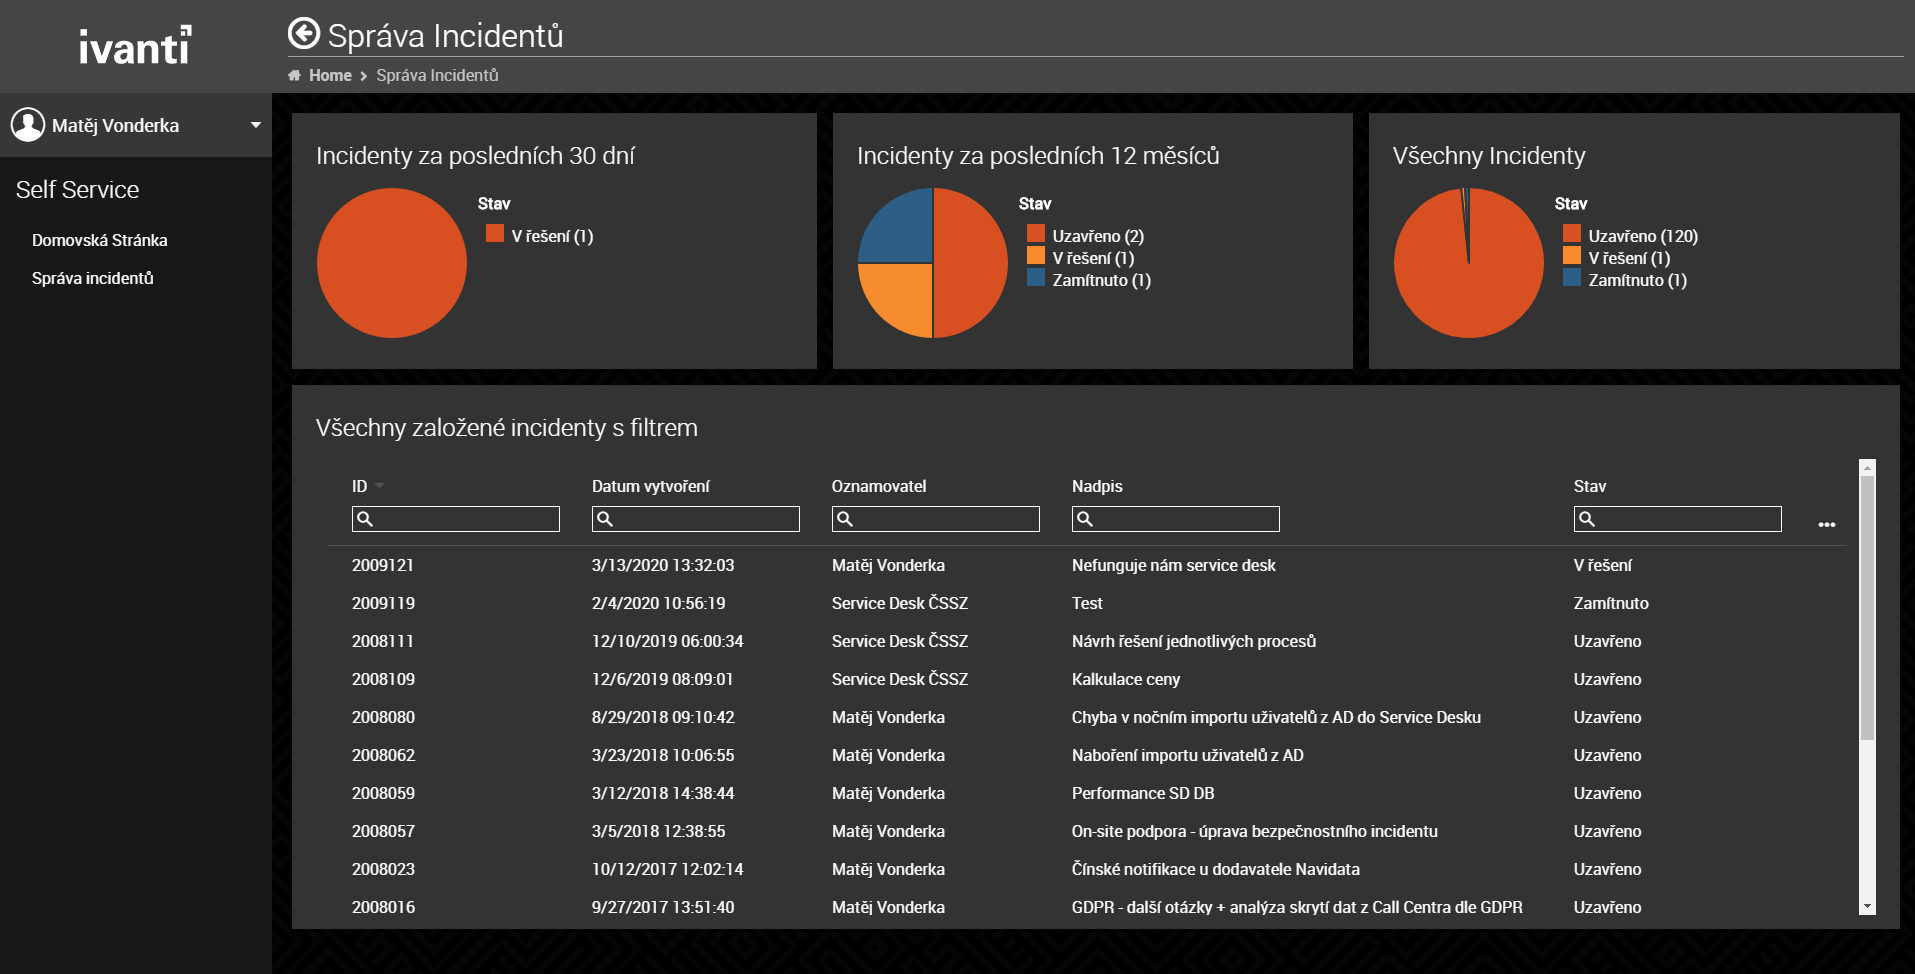The height and width of the screenshot is (974, 1915).
Task: Expand the Matěj Vonderka user dropdown
Action: tap(255, 125)
